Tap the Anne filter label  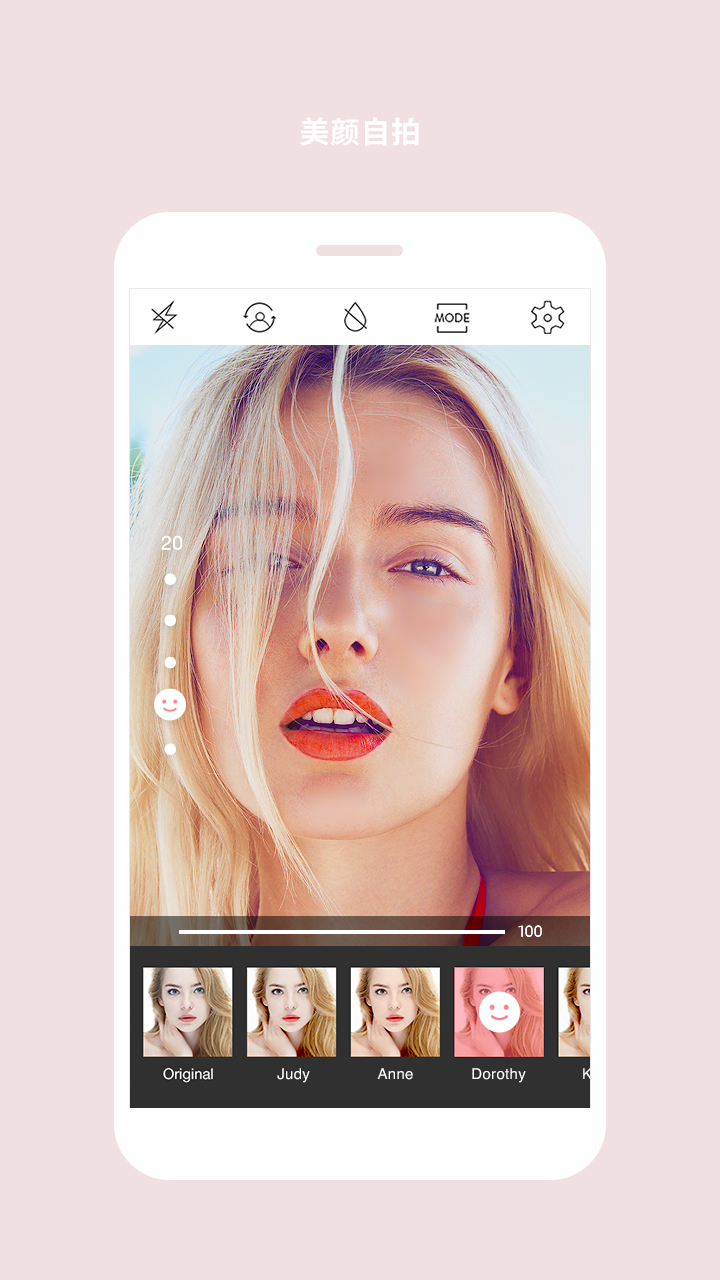(395, 1074)
